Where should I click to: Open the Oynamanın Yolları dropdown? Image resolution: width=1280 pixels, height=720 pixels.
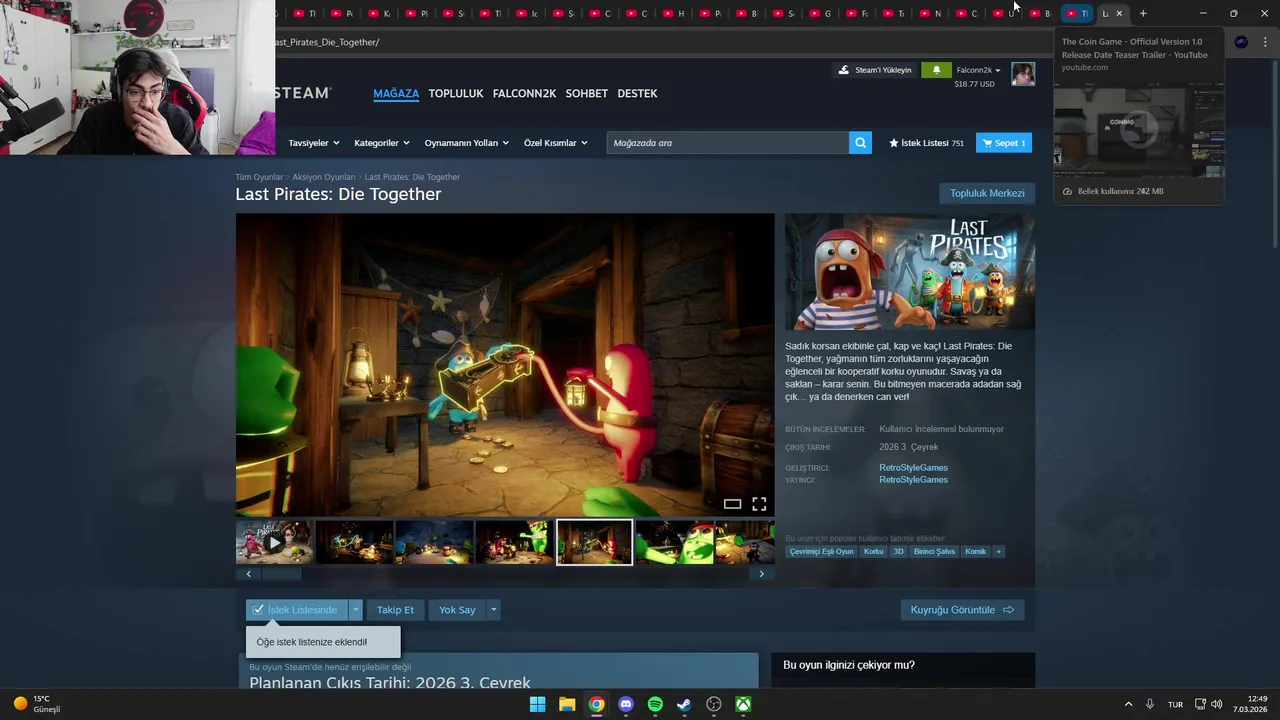click(466, 143)
